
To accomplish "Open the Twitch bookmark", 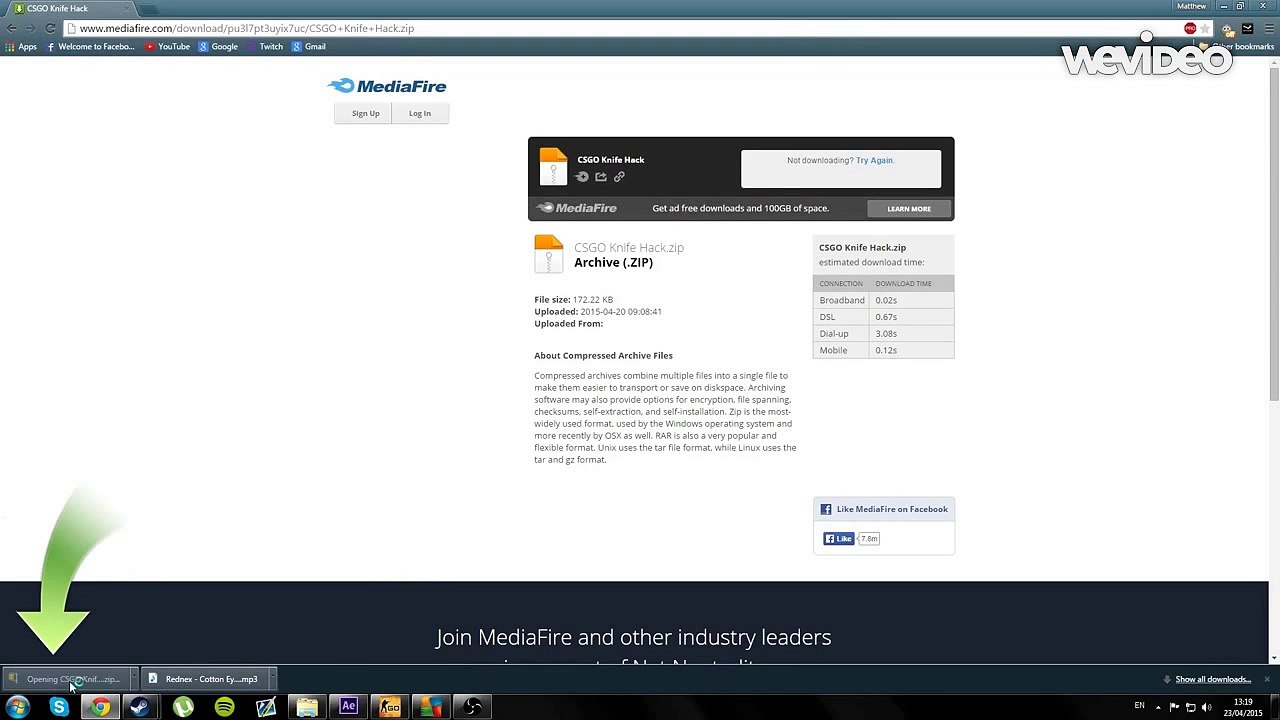I will [x=264, y=46].
